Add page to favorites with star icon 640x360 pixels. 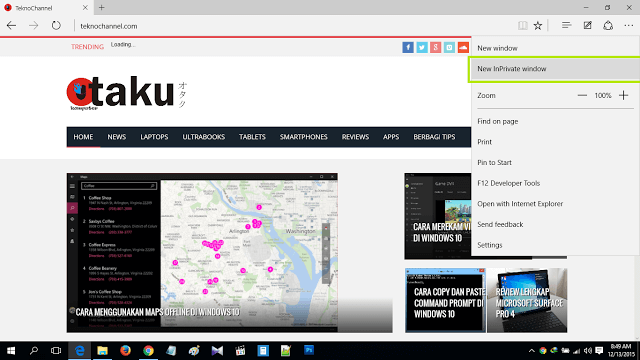[538, 26]
